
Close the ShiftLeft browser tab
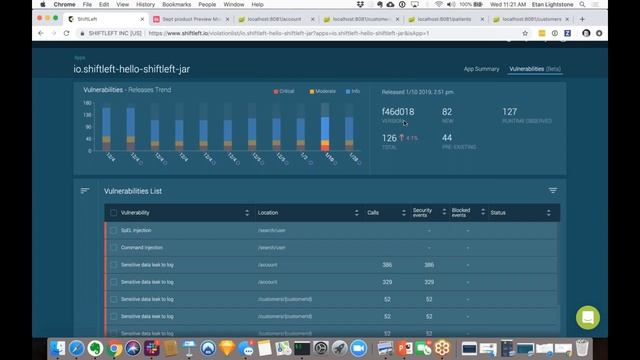(x=142, y=19)
